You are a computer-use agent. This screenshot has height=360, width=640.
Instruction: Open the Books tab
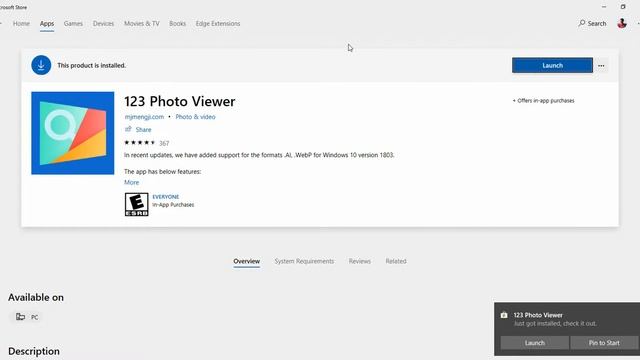178,24
